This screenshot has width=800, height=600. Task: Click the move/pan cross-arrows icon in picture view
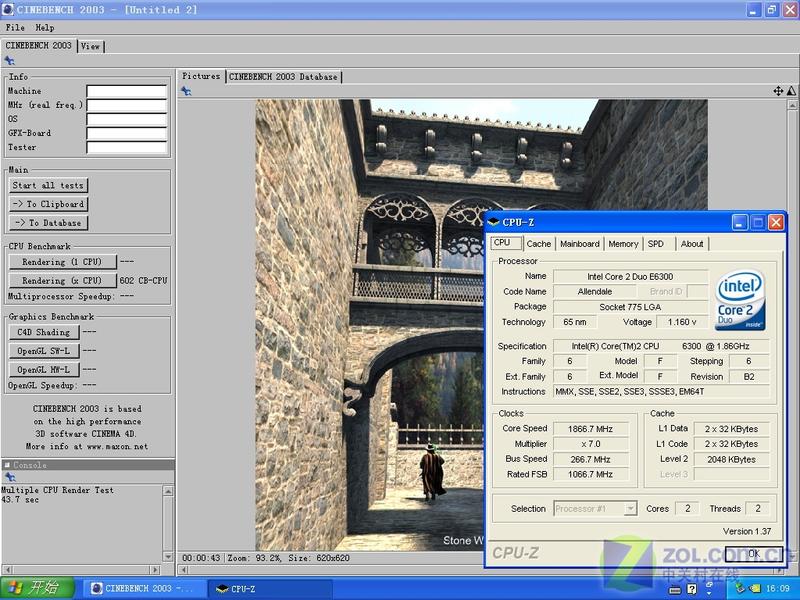(x=778, y=91)
